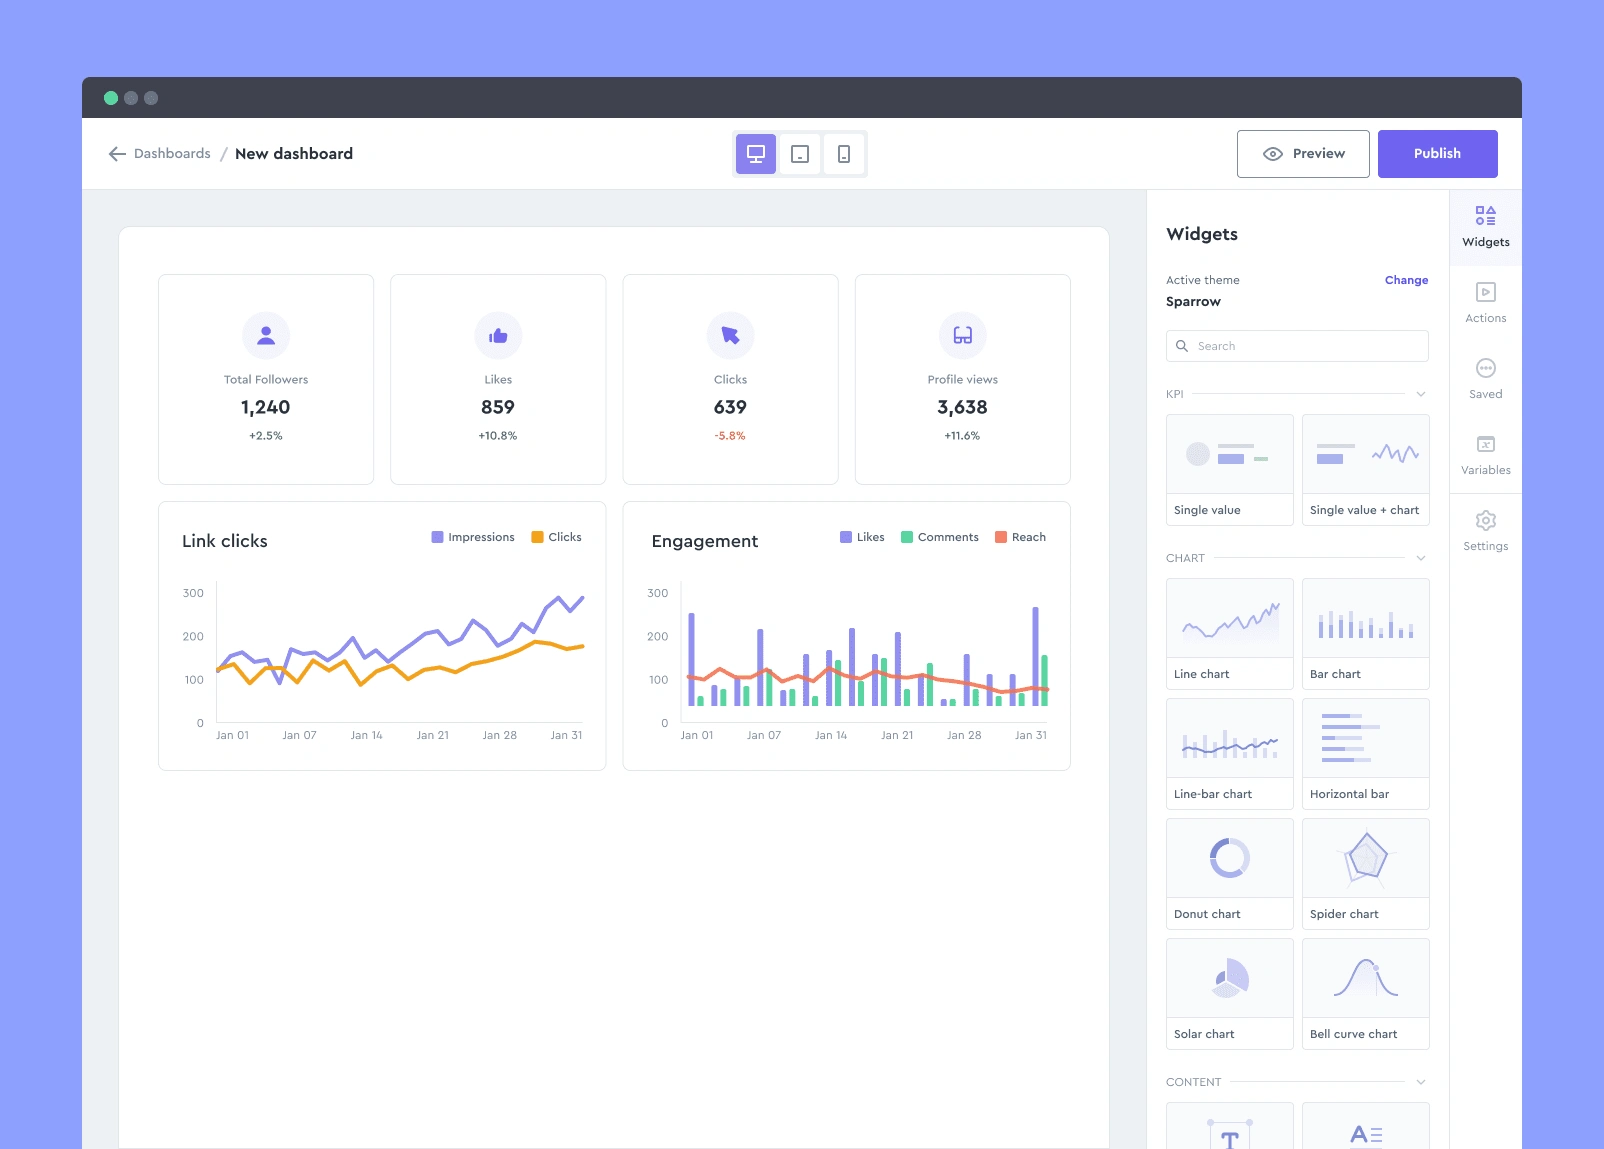Click Change active theme link
The height and width of the screenshot is (1149, 1604).
coord(1406,280)
